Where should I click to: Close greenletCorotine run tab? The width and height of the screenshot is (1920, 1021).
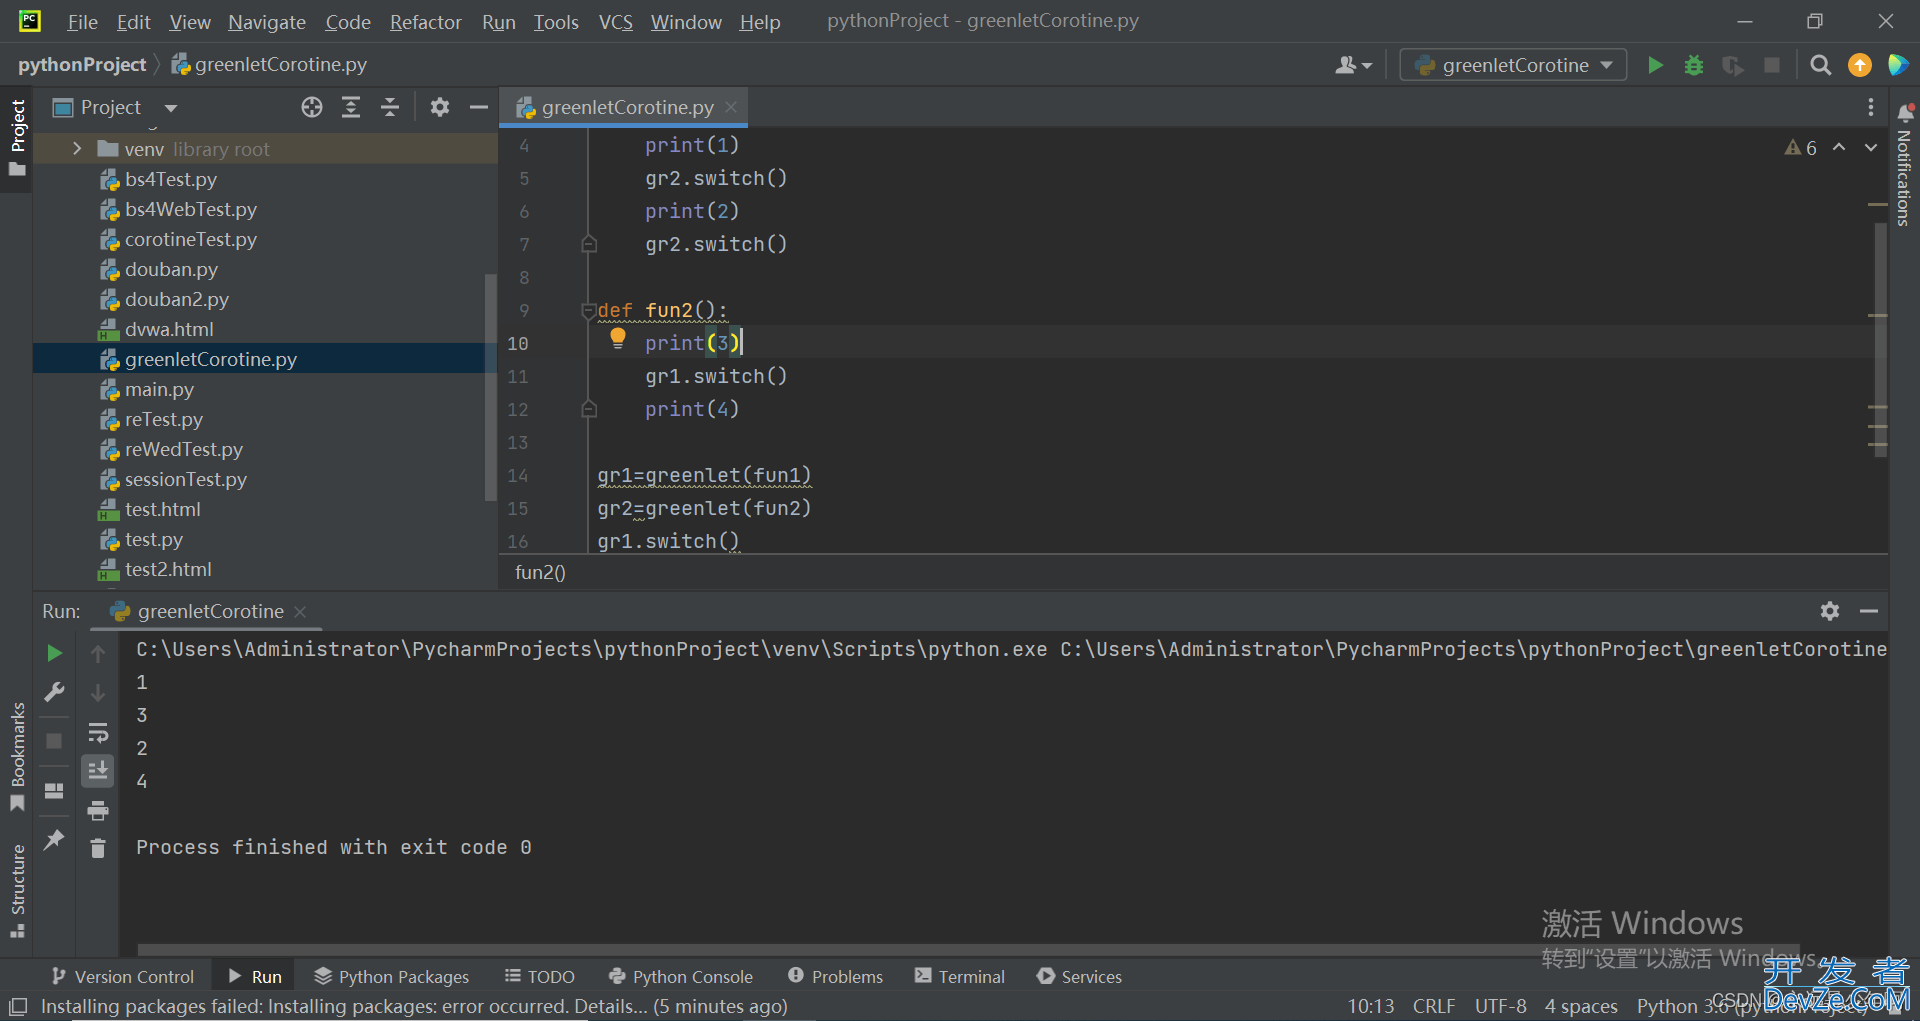(300, 611)
